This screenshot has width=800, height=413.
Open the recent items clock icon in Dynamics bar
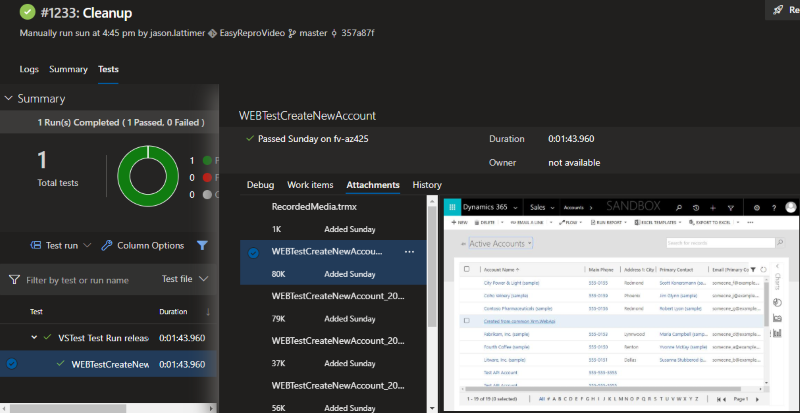(x=696, y=208)
